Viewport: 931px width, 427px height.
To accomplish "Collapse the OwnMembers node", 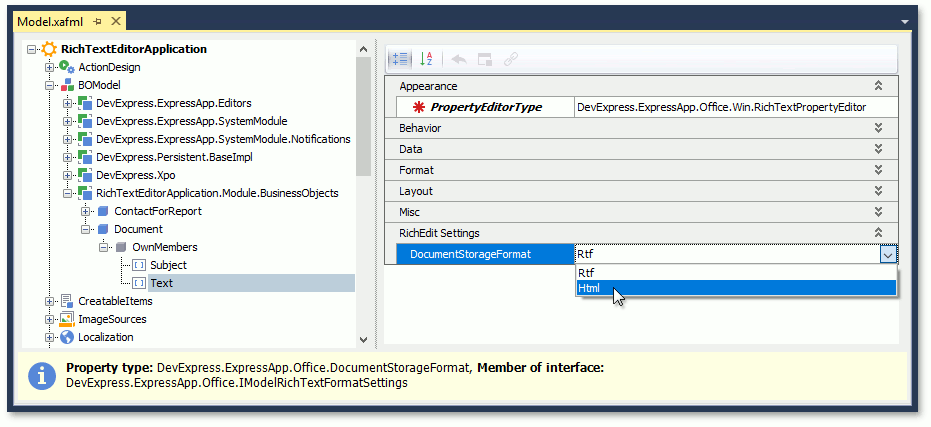I will click(x=104, y=247).
